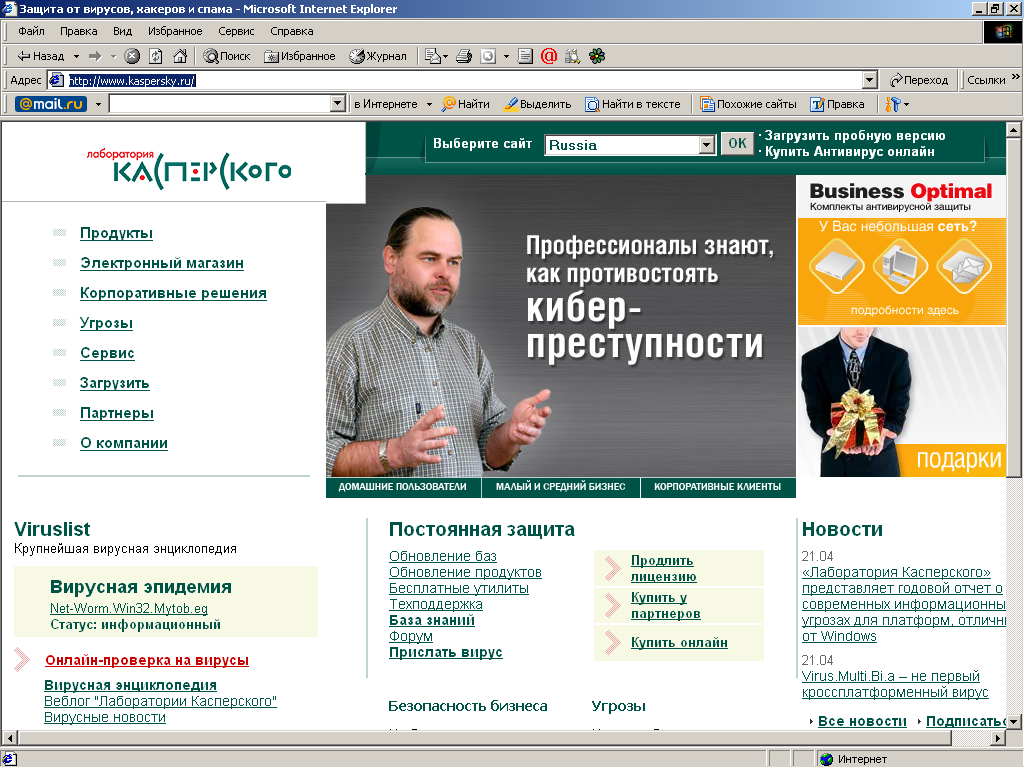The image size is (1024, 768).
Task: Click the Найти search button
Action: pyautogui.click(x=466, y=104)
